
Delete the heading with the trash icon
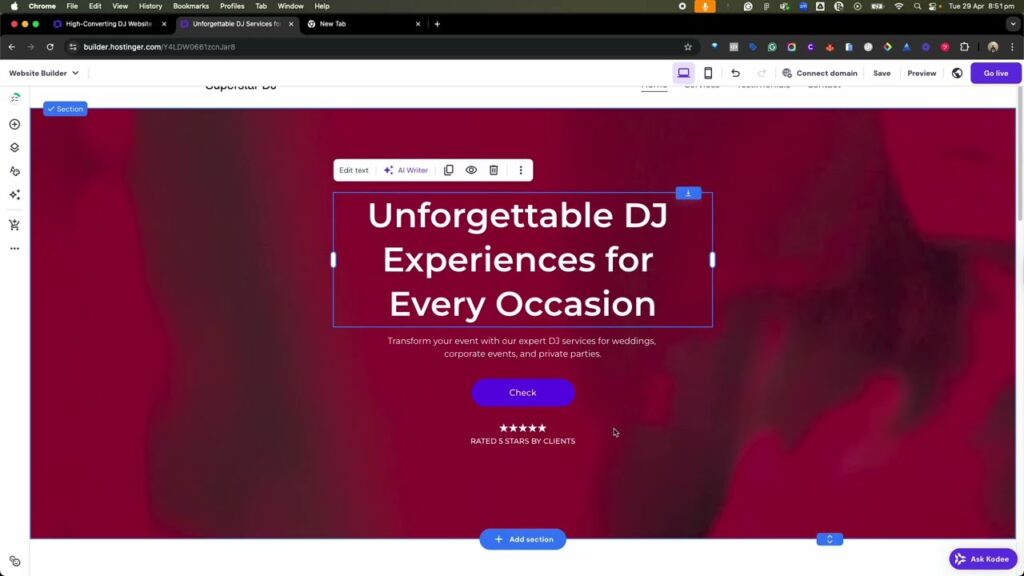tap(494, 170)
